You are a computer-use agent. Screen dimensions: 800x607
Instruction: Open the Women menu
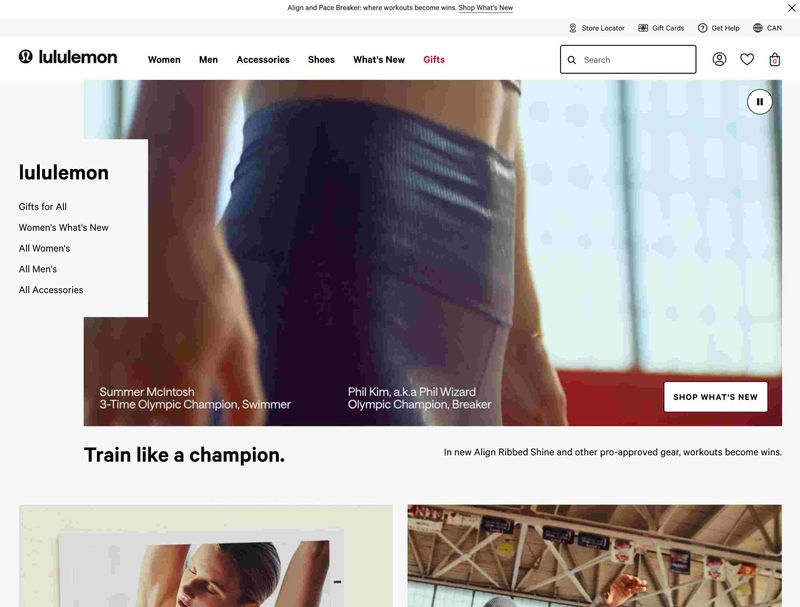point(164,60)
